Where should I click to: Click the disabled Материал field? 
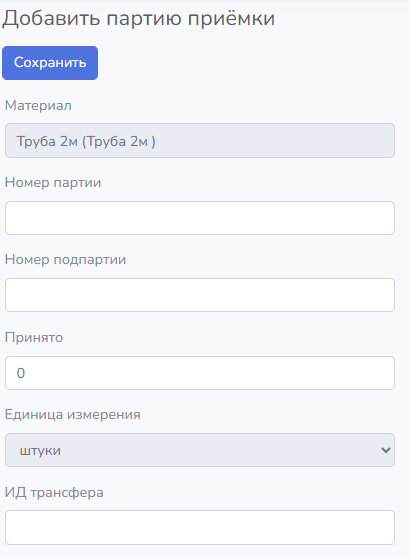(200, 140)
